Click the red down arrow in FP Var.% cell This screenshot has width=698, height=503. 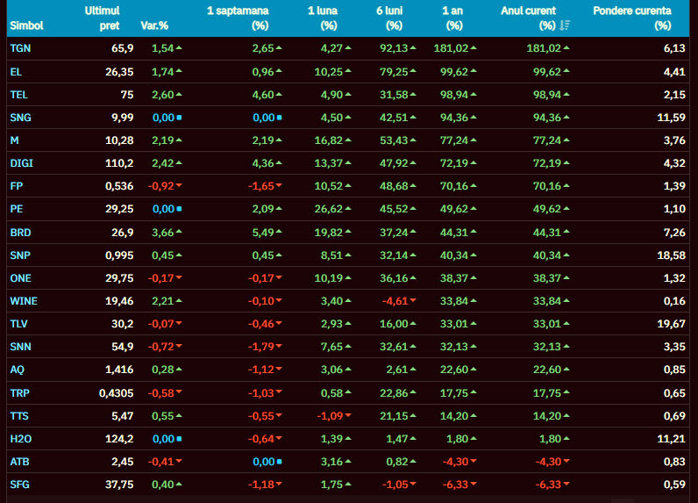click(178, 186)
